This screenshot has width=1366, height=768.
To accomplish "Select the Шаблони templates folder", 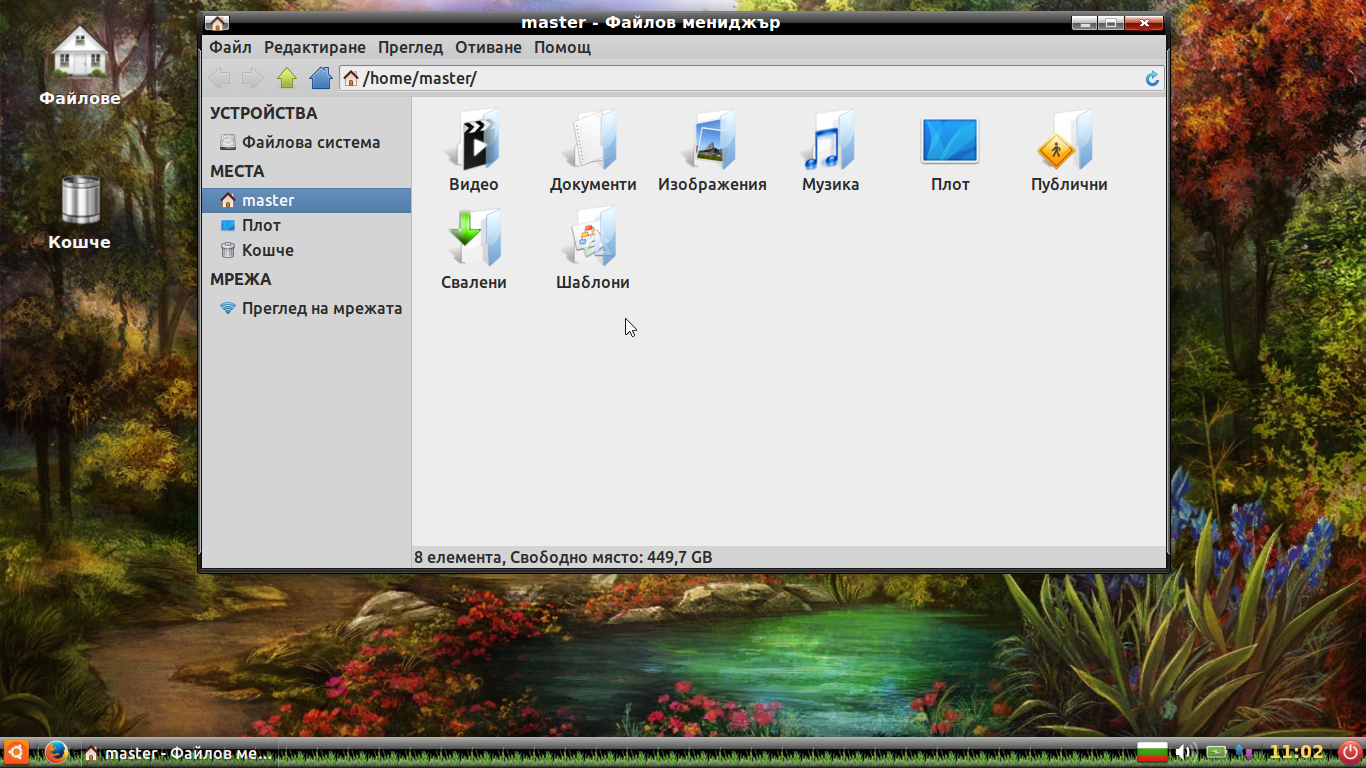I will point(593,249).
